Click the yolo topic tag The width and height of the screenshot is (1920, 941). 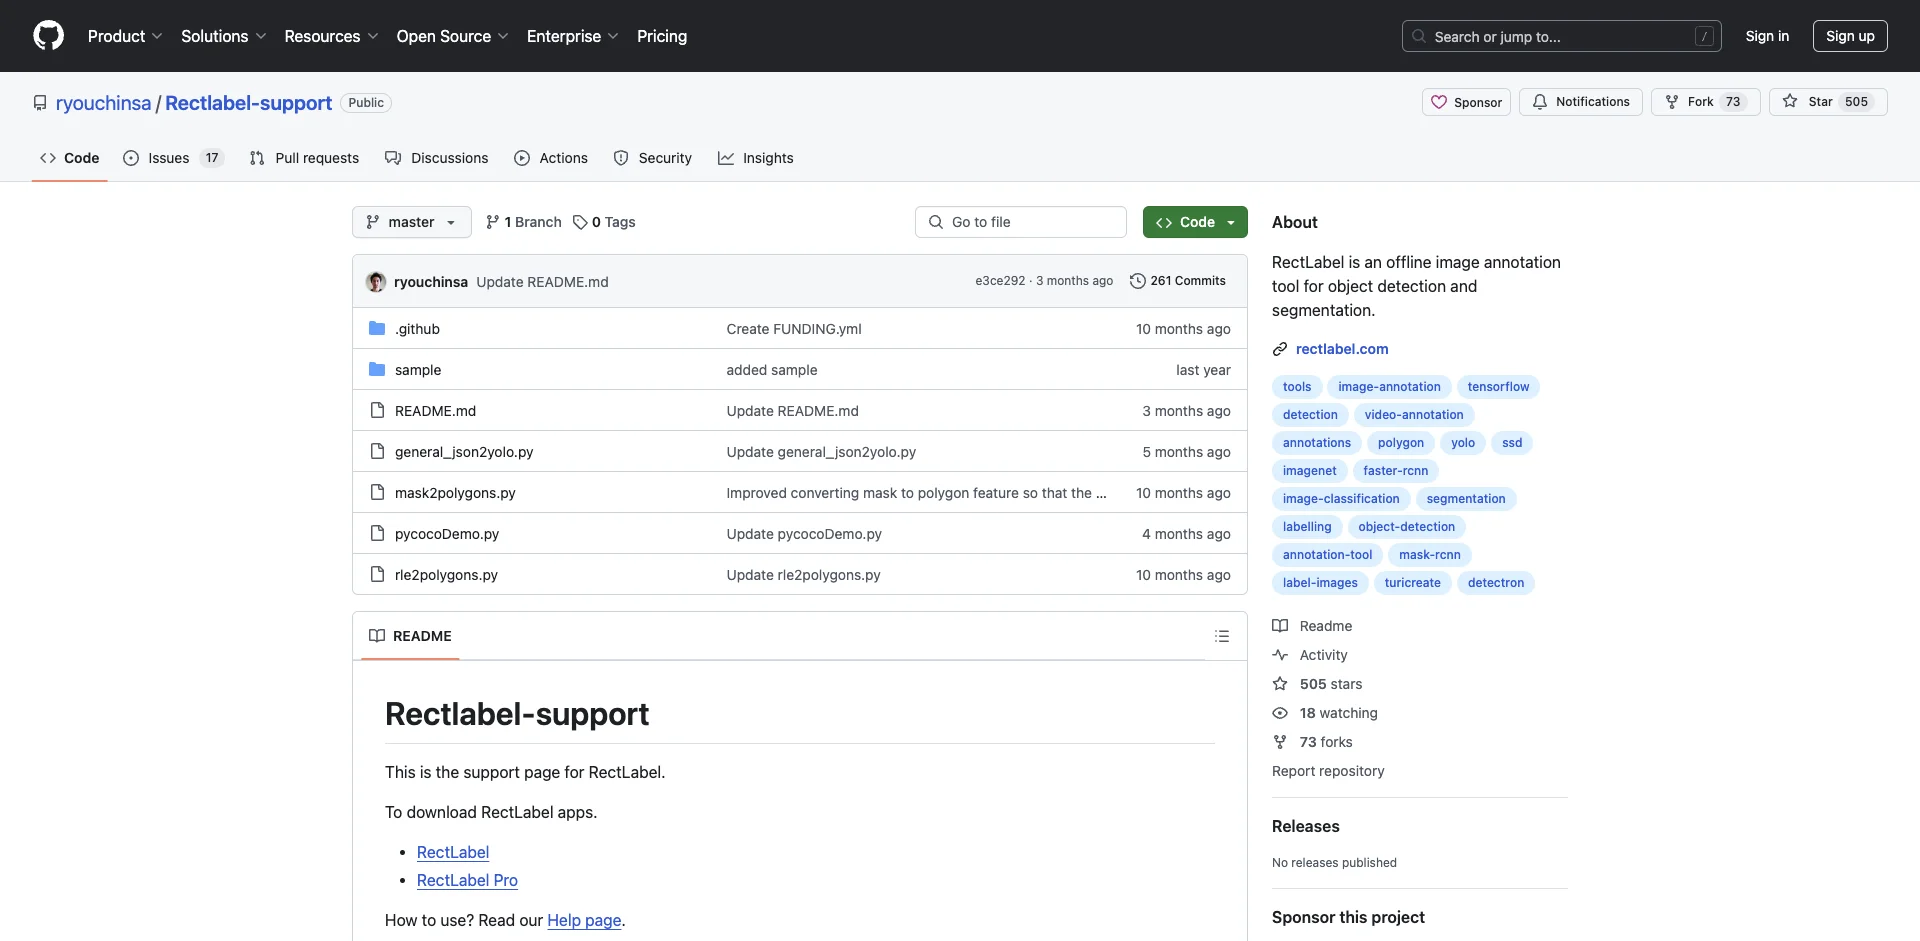pyautogui.click(x=1463, y=443)
